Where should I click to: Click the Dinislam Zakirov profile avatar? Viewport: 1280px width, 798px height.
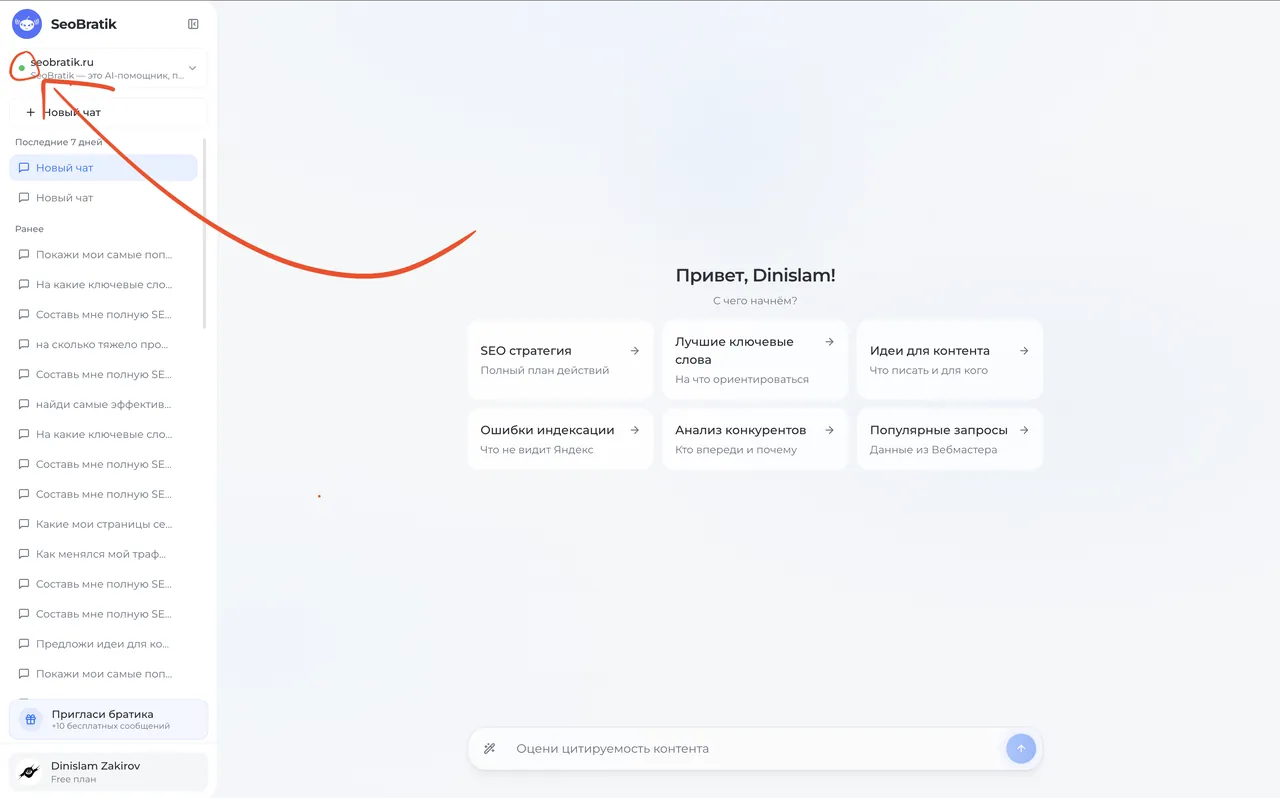[x=30, y=771]
